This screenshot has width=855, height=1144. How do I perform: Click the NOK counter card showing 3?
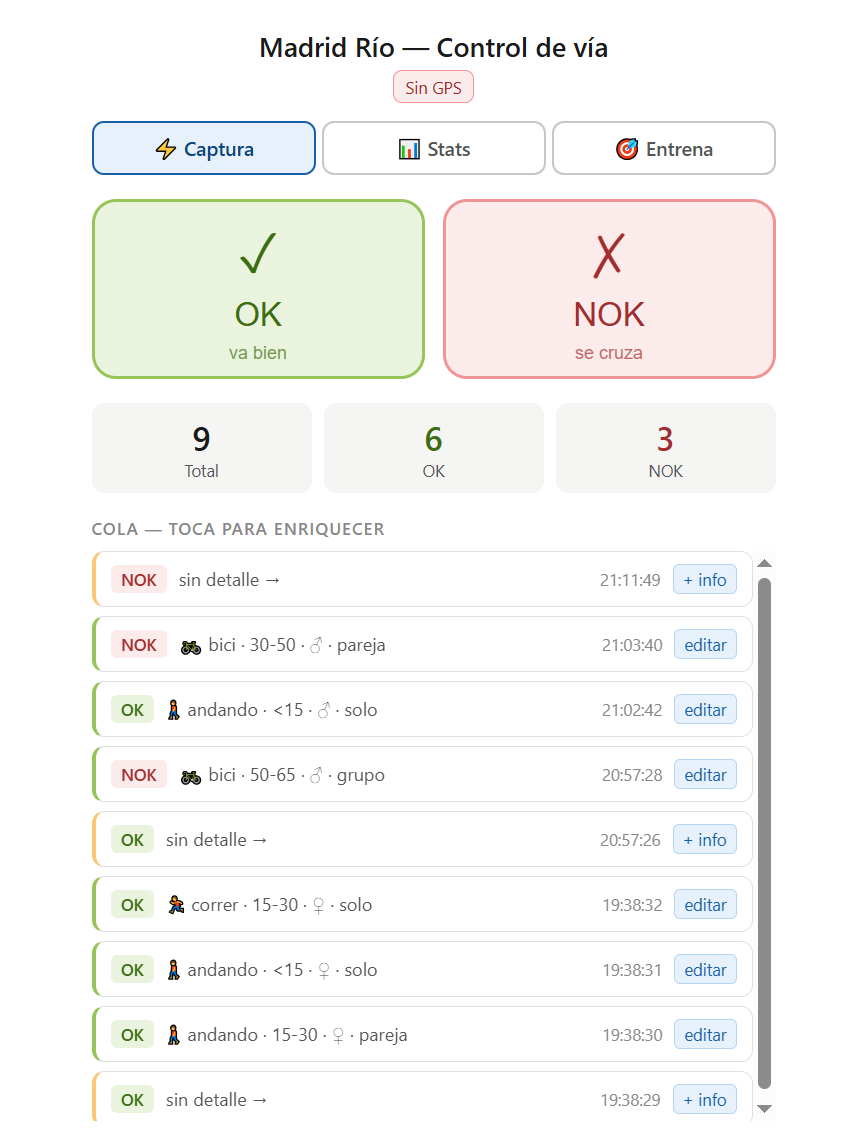pyautogui.click(x=665, y=448)
